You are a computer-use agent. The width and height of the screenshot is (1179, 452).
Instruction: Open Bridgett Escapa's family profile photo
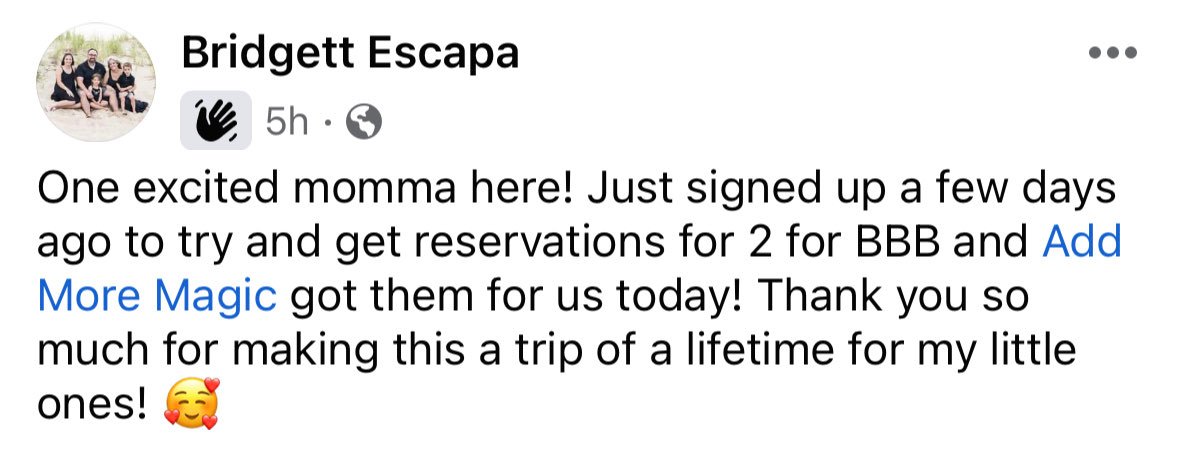pos(96,82)
